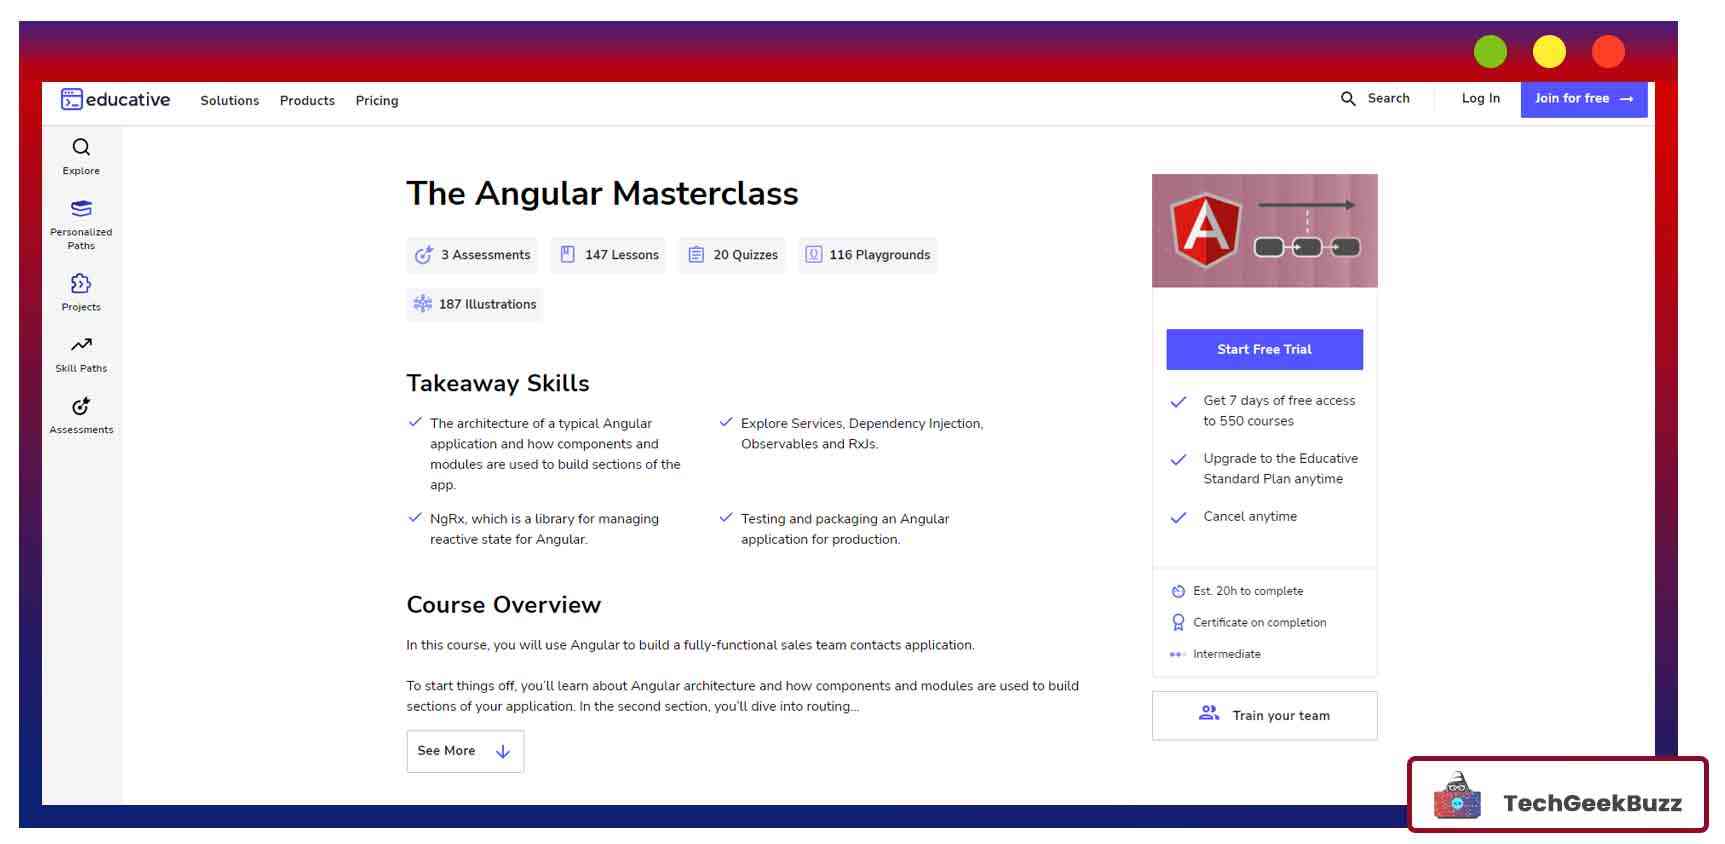Expand course overview with See More

[465, 751]
